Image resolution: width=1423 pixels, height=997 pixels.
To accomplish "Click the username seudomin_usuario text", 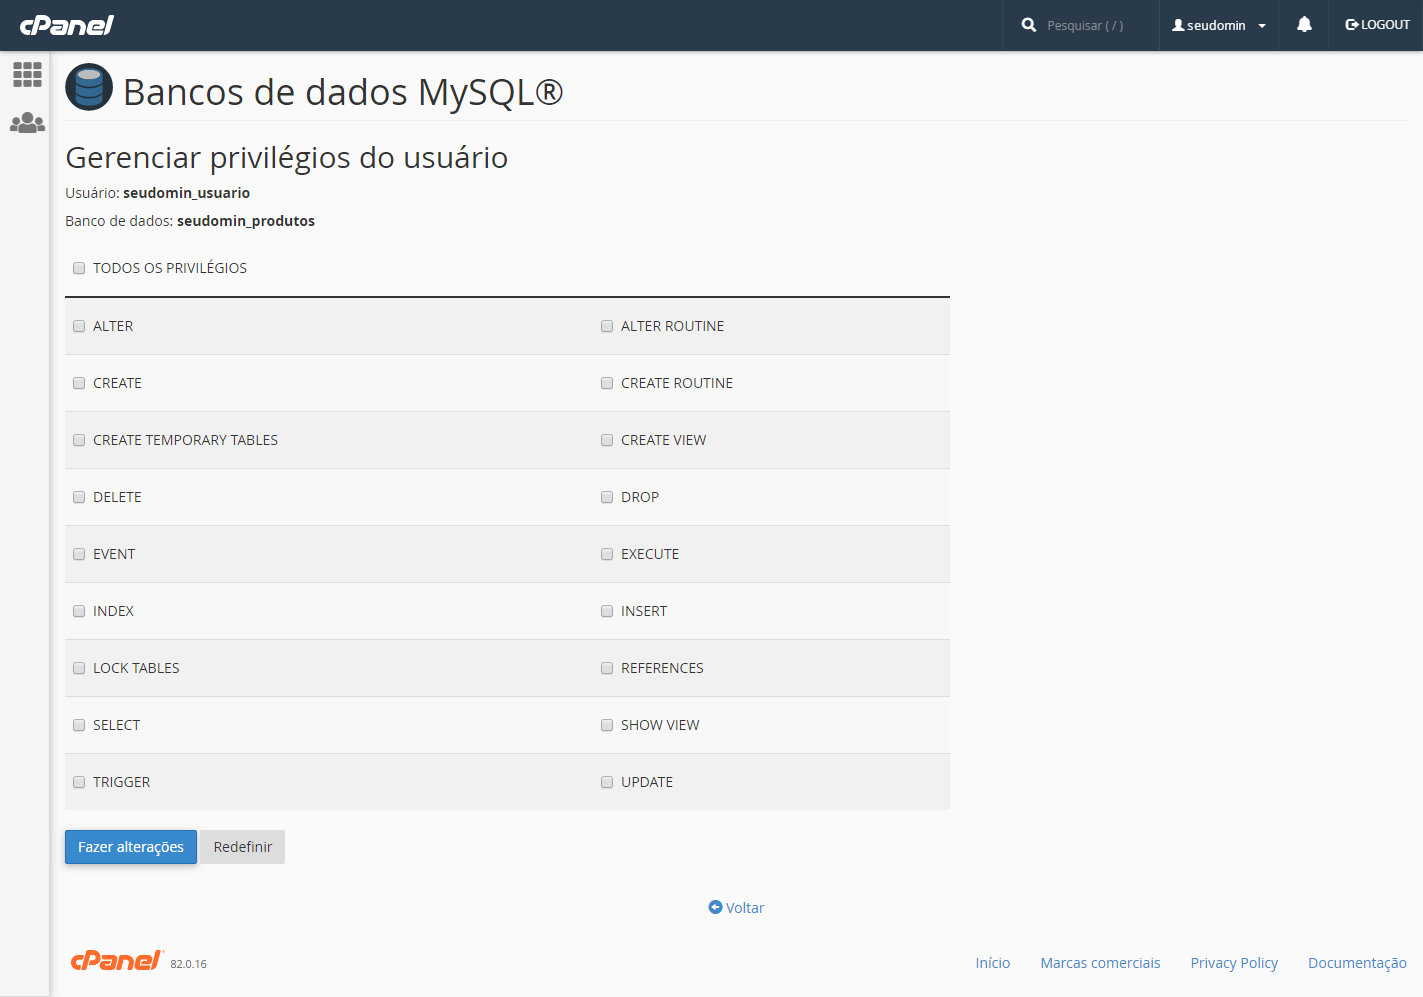I will point(186,193).
